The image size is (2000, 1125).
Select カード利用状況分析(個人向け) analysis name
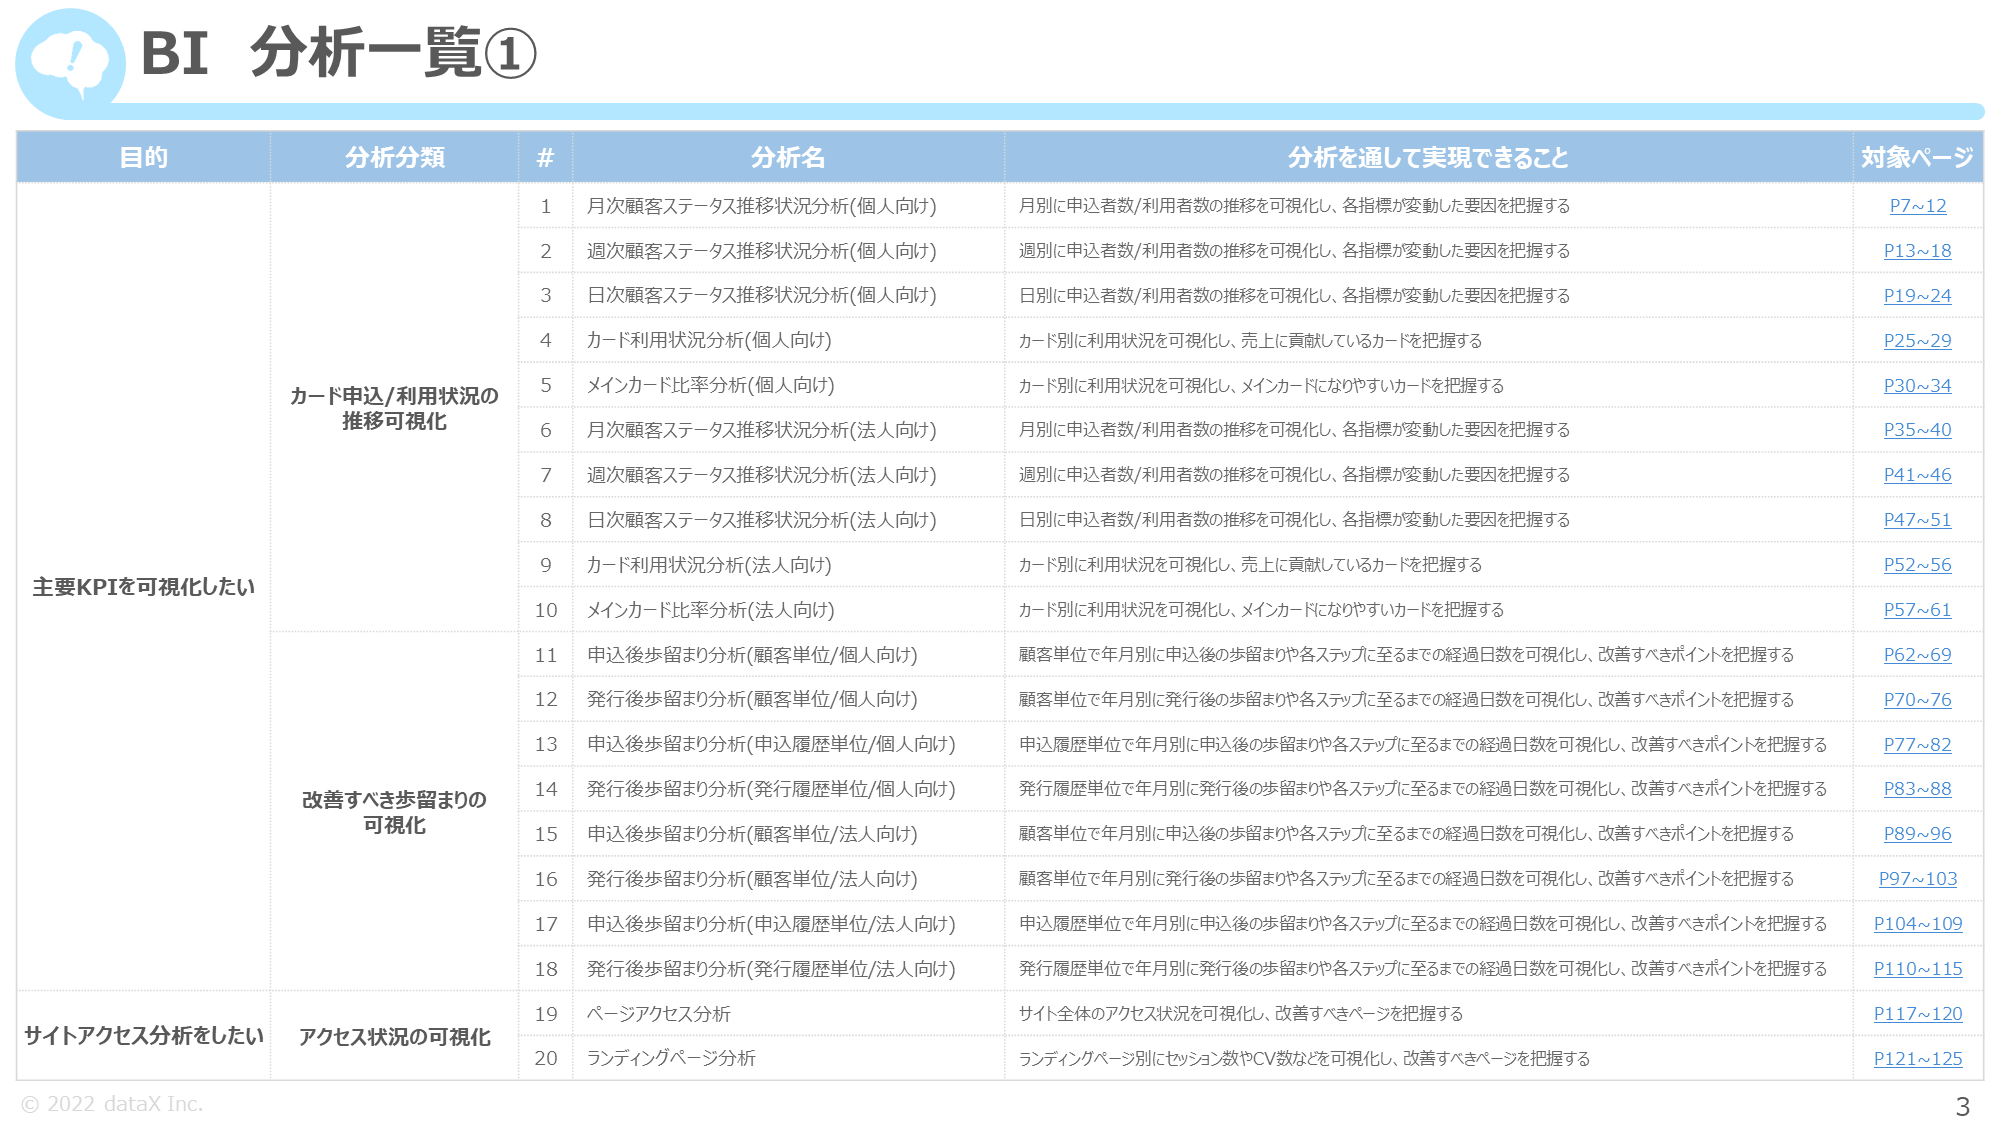(x=709, y=341)
